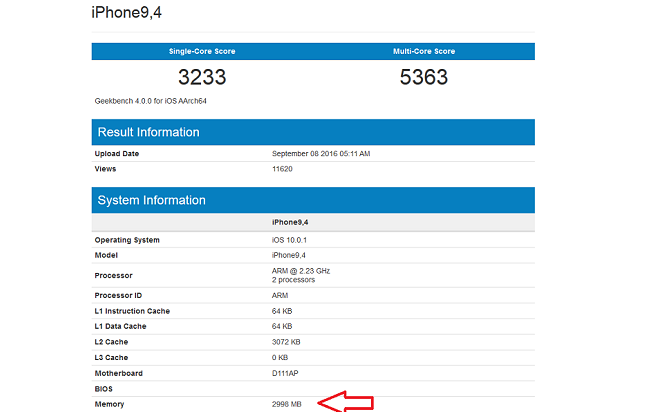Select the D111AP motherboard value

point(285,373)
